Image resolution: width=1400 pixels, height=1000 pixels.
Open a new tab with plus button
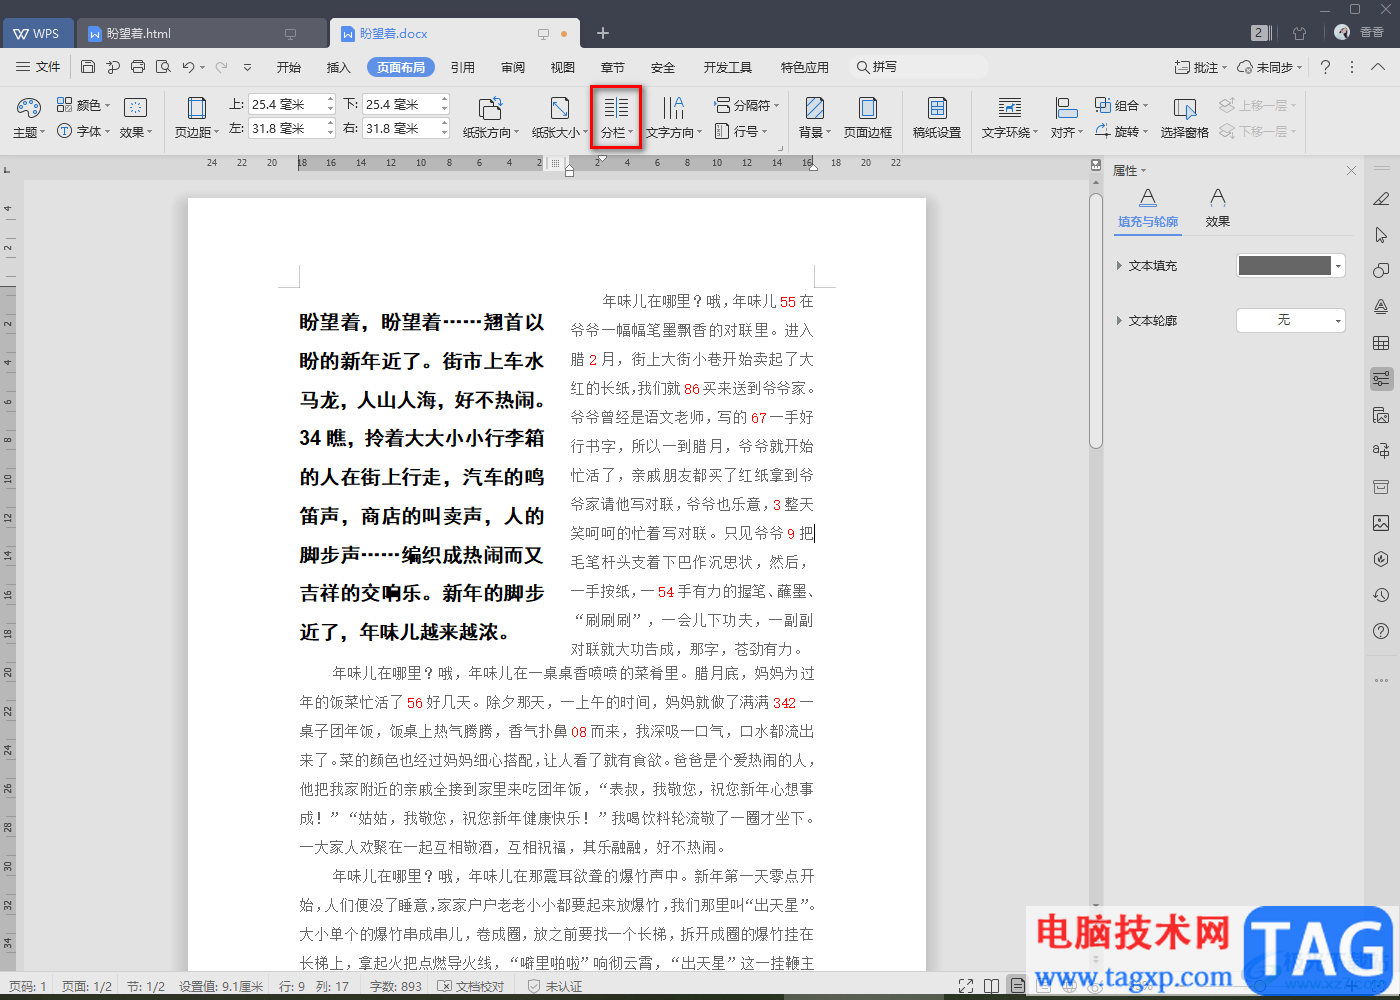pos(603,33)
